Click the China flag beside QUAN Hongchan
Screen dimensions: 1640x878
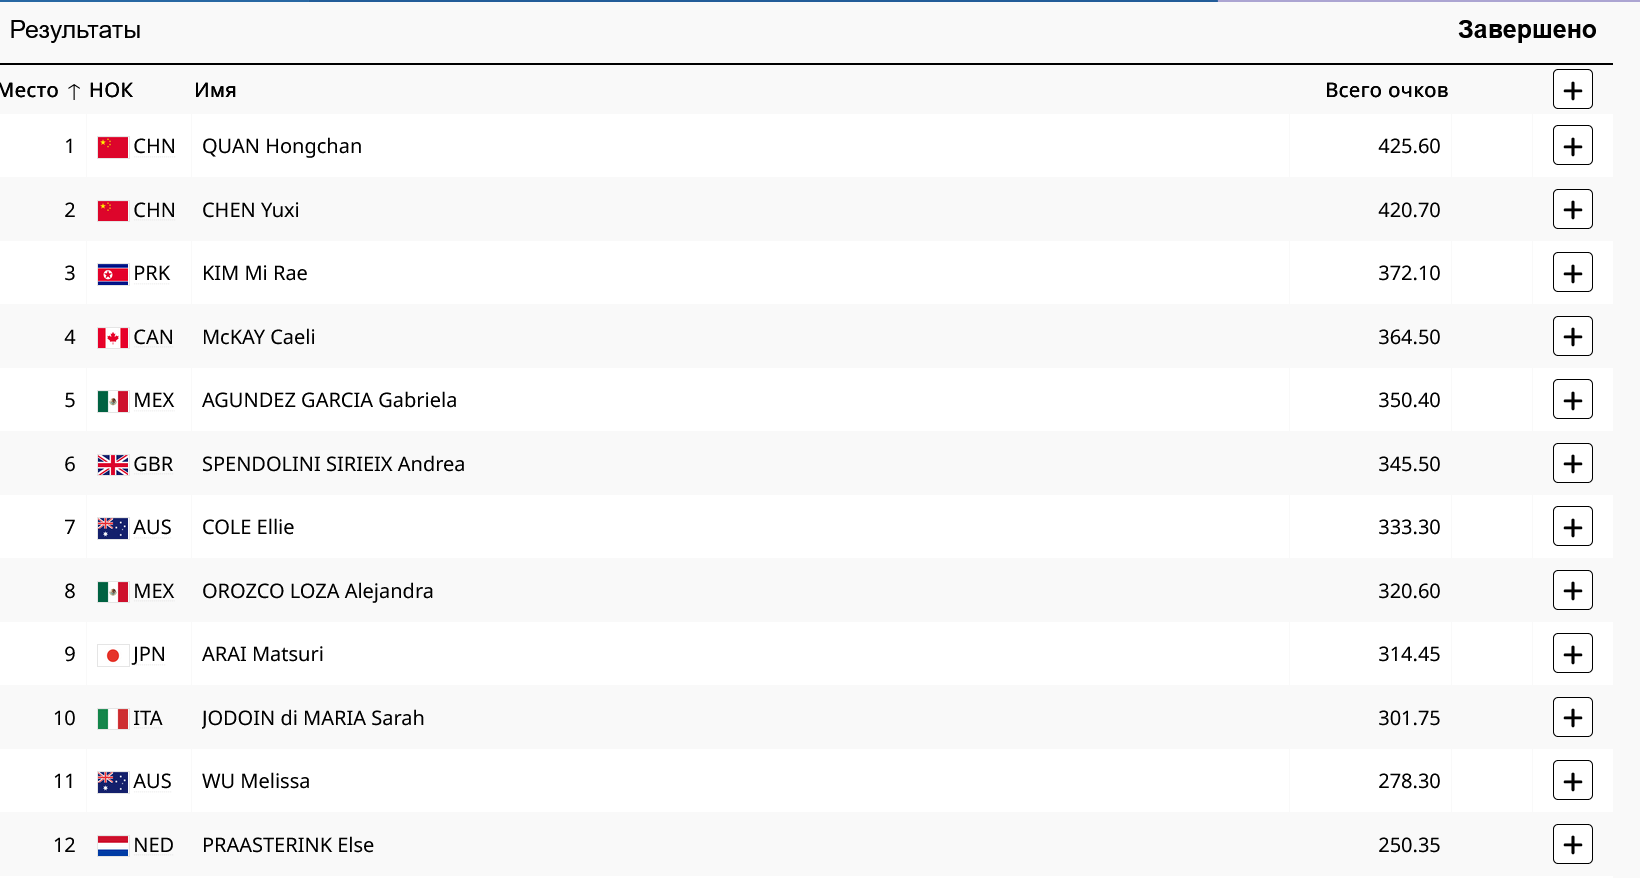[112, 147]
